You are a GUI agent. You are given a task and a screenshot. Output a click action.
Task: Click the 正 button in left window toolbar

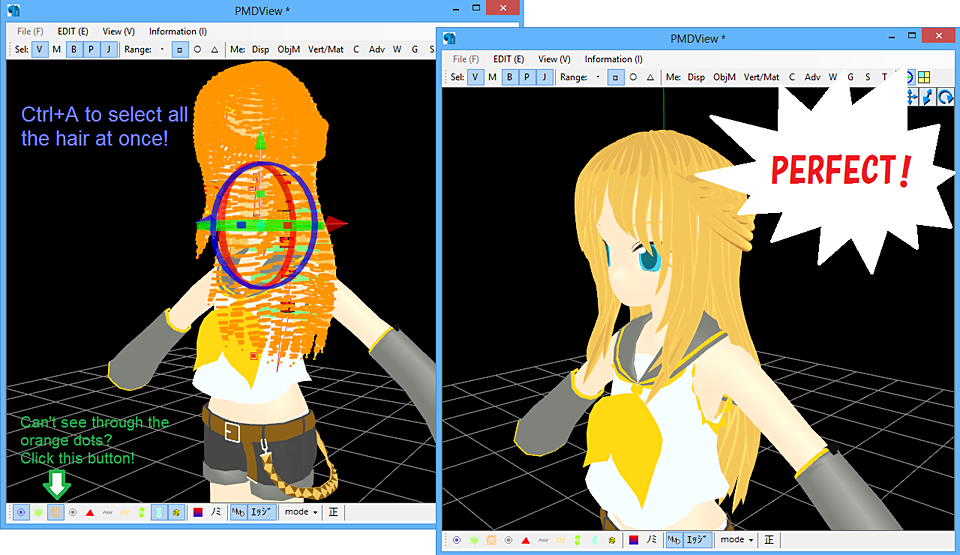(333, 512)
